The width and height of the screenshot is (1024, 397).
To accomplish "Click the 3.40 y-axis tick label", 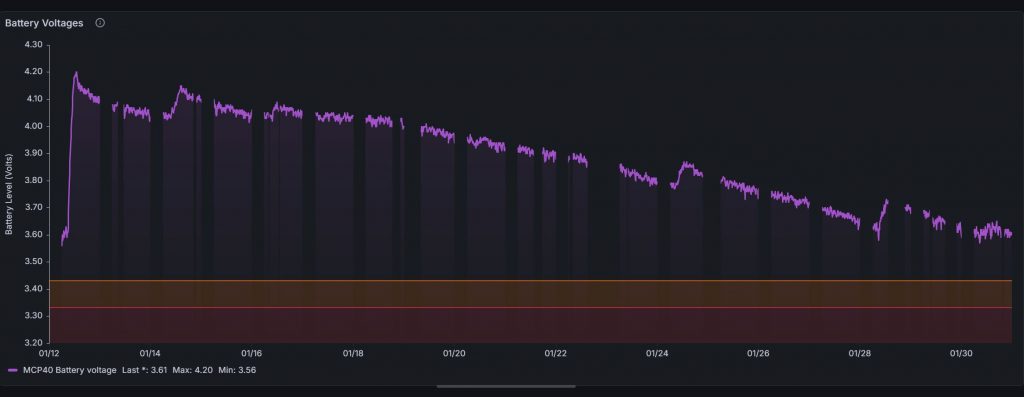I will coord(33,289).
